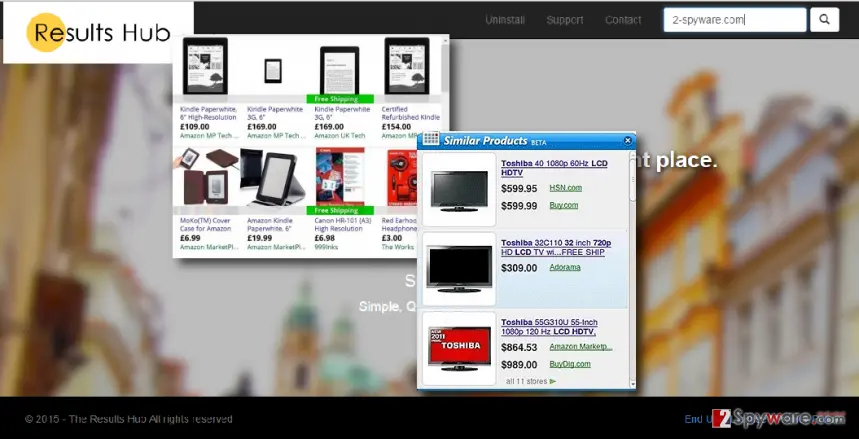Screen dimensions: 859x439
Task: Click $309.00 price text
Action: (x=519, y=268)
